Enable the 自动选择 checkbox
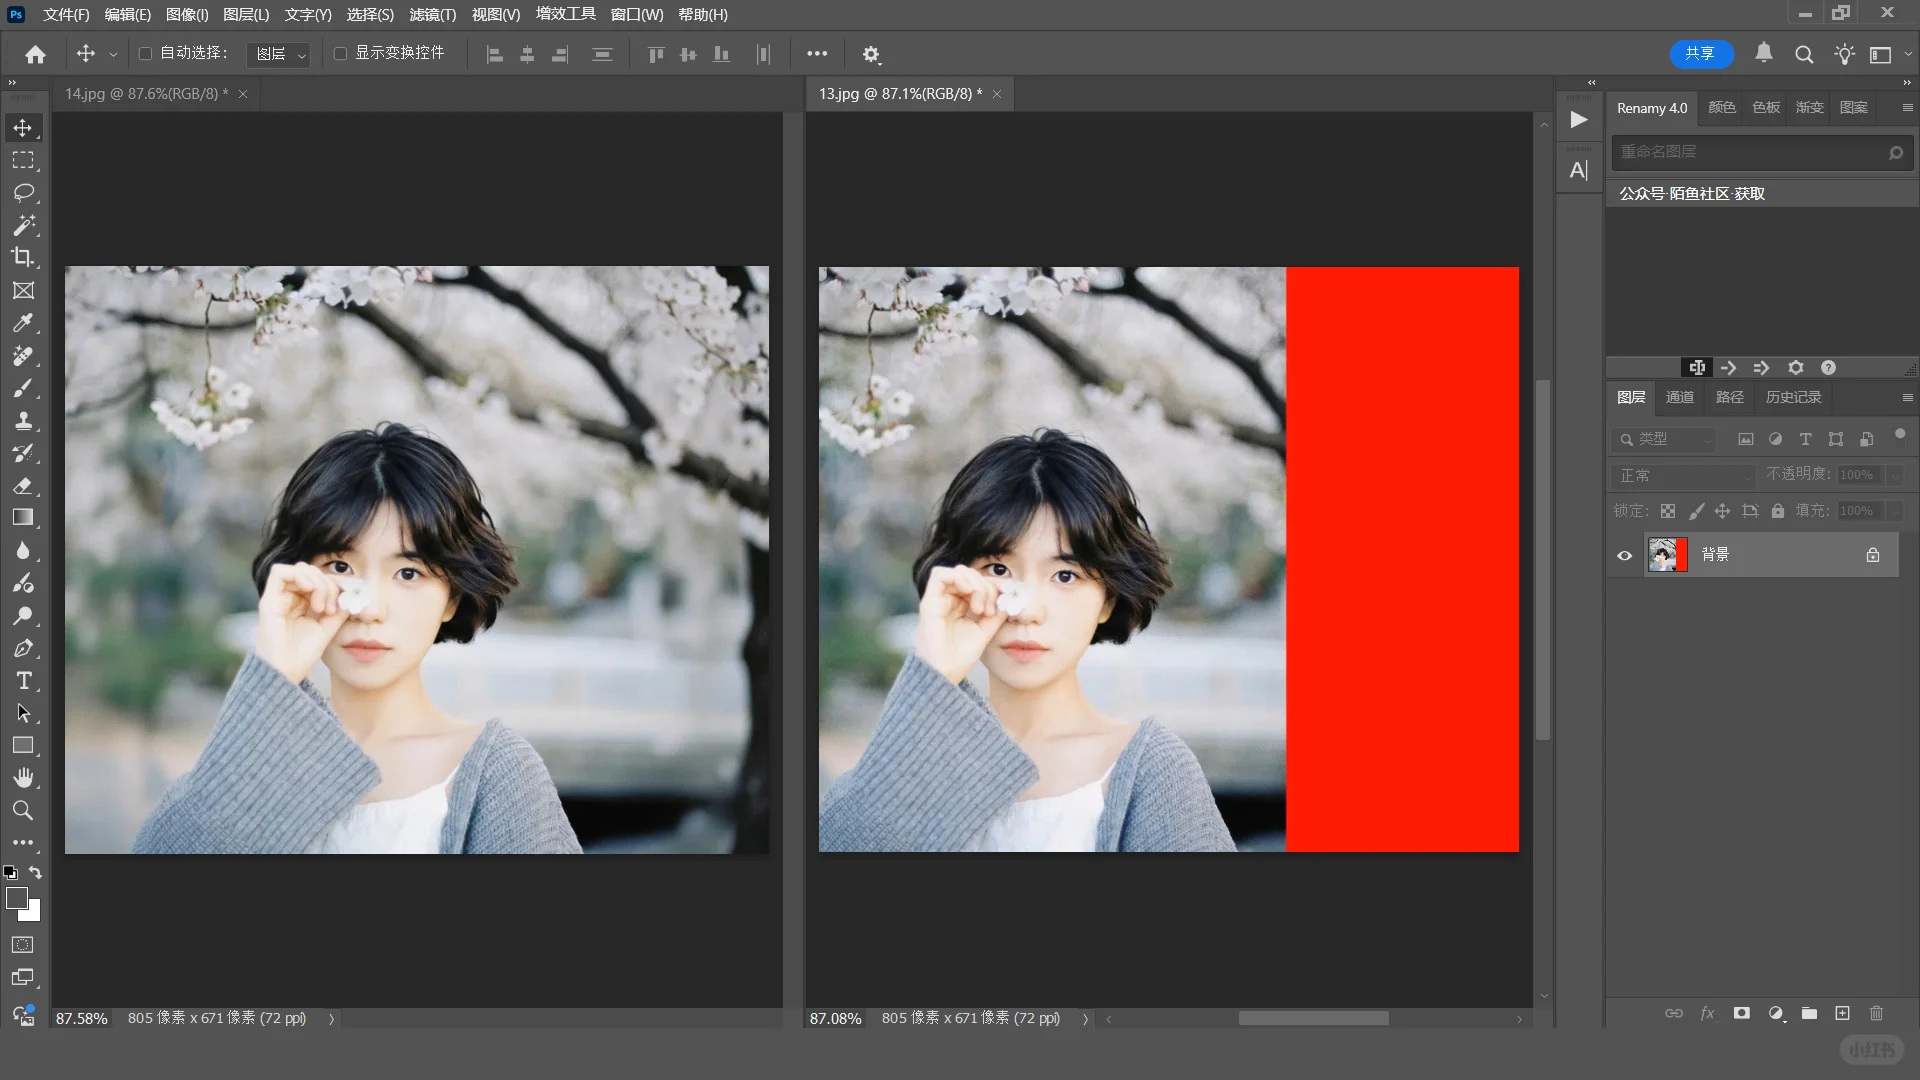 145,53
